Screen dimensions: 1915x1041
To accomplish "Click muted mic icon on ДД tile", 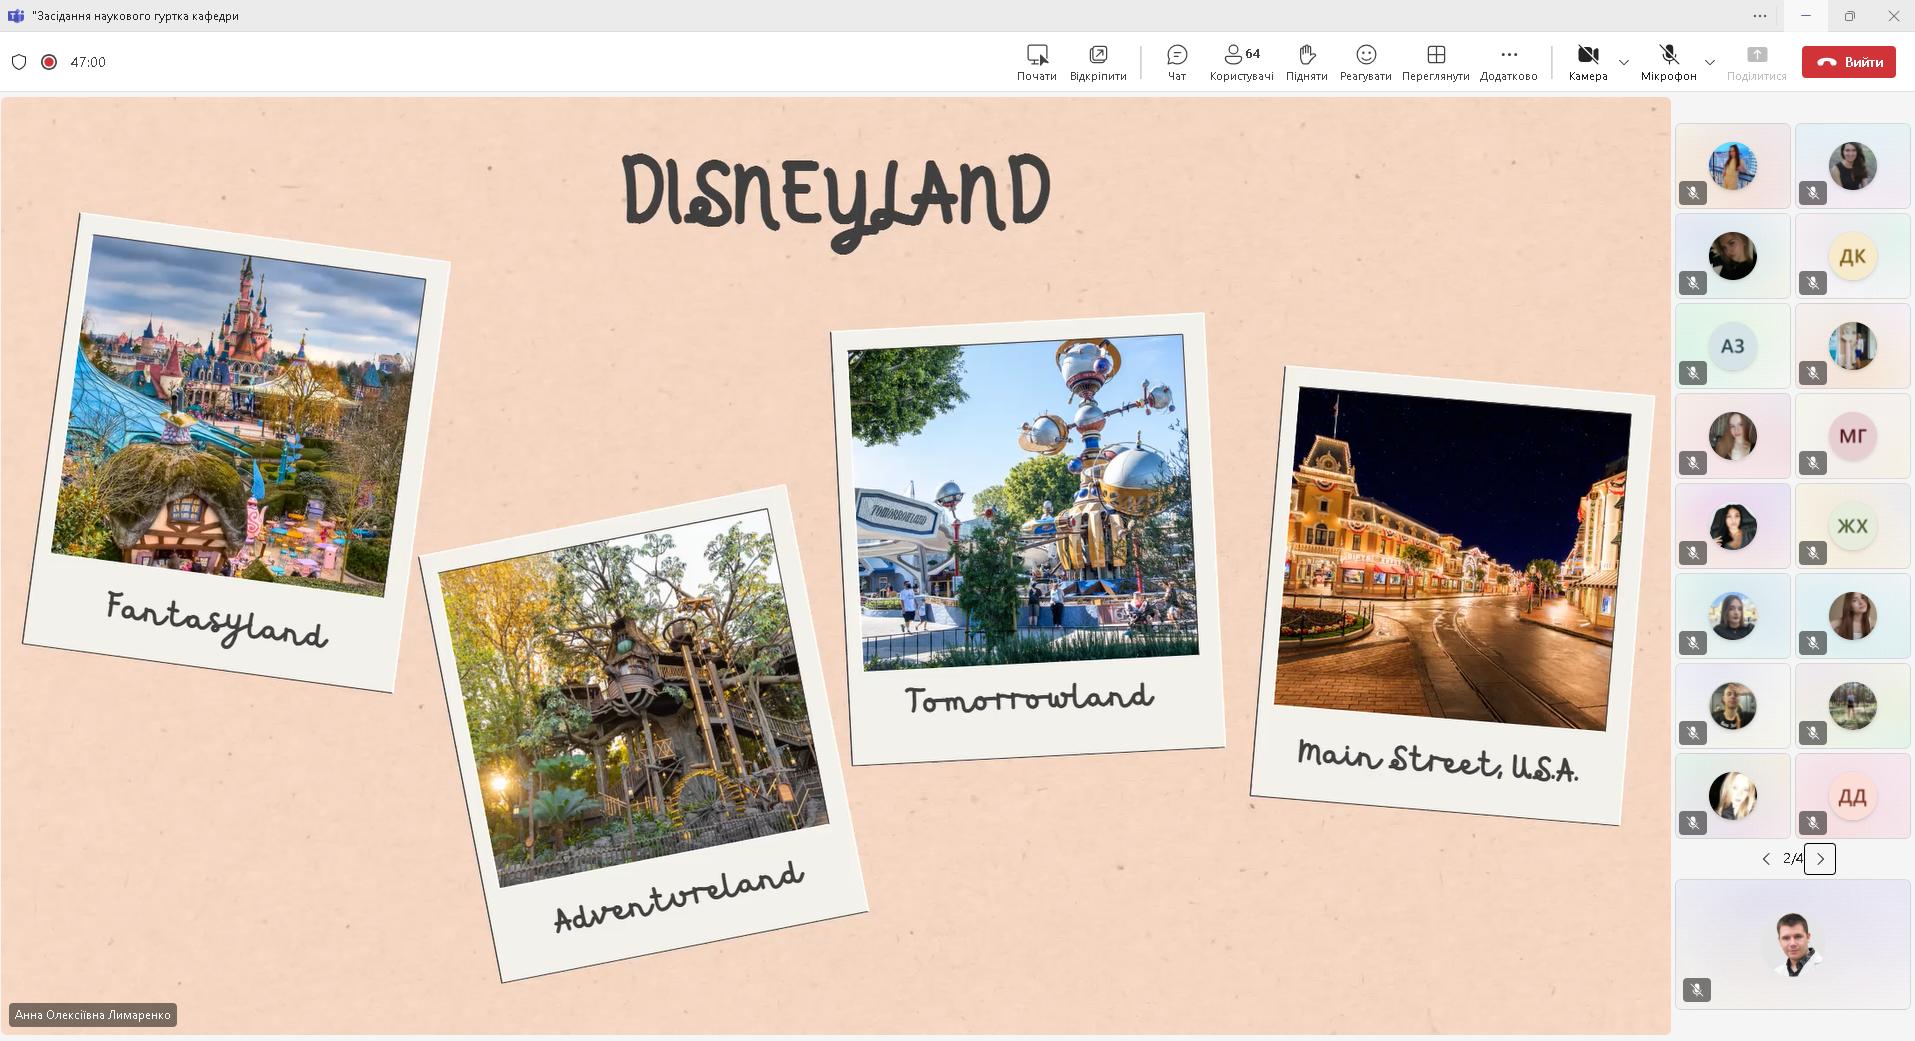I will click(x=1813, y=823).
